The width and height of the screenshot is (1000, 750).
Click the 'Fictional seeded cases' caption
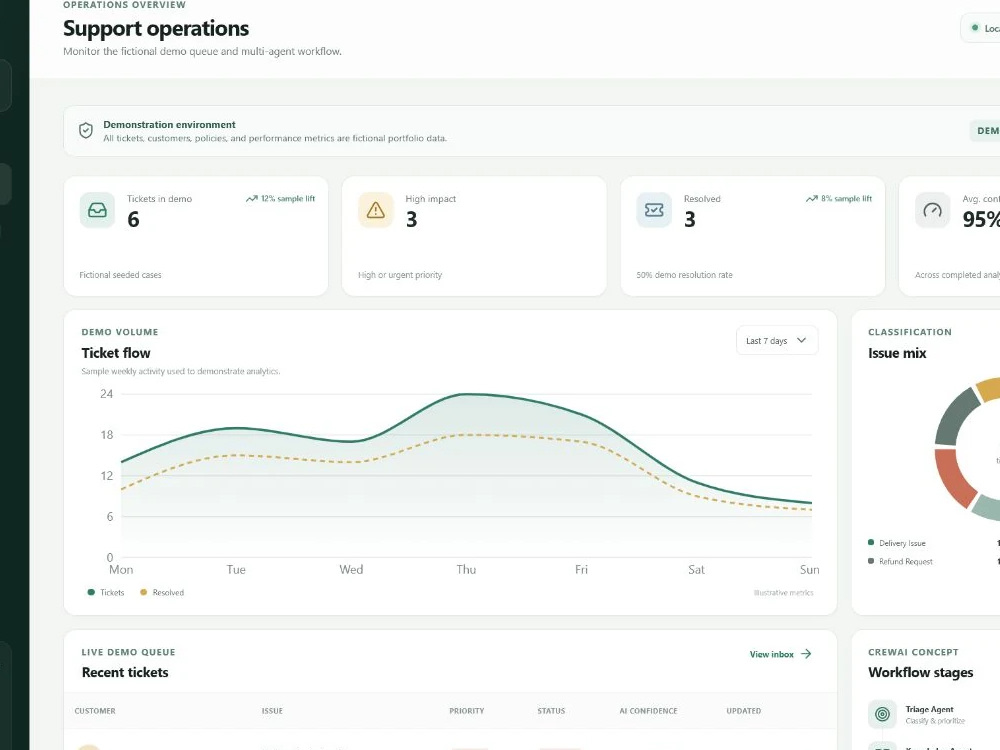[x=121, y=275]
